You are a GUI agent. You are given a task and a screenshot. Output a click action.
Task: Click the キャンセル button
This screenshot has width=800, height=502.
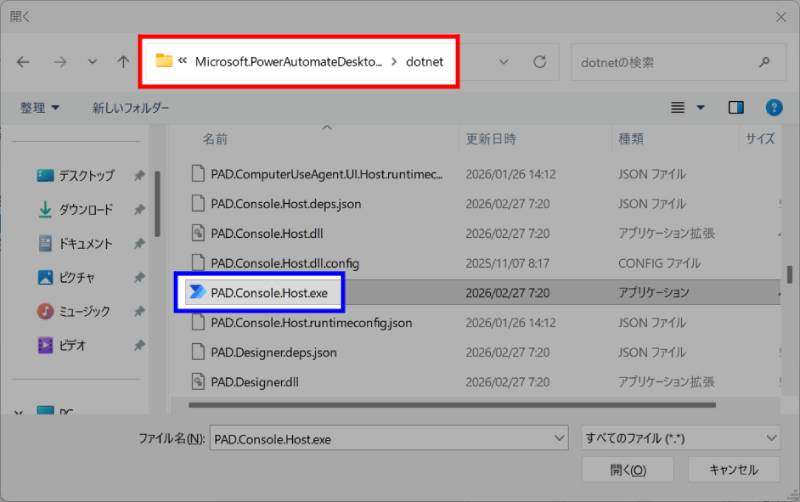(733, 469)
